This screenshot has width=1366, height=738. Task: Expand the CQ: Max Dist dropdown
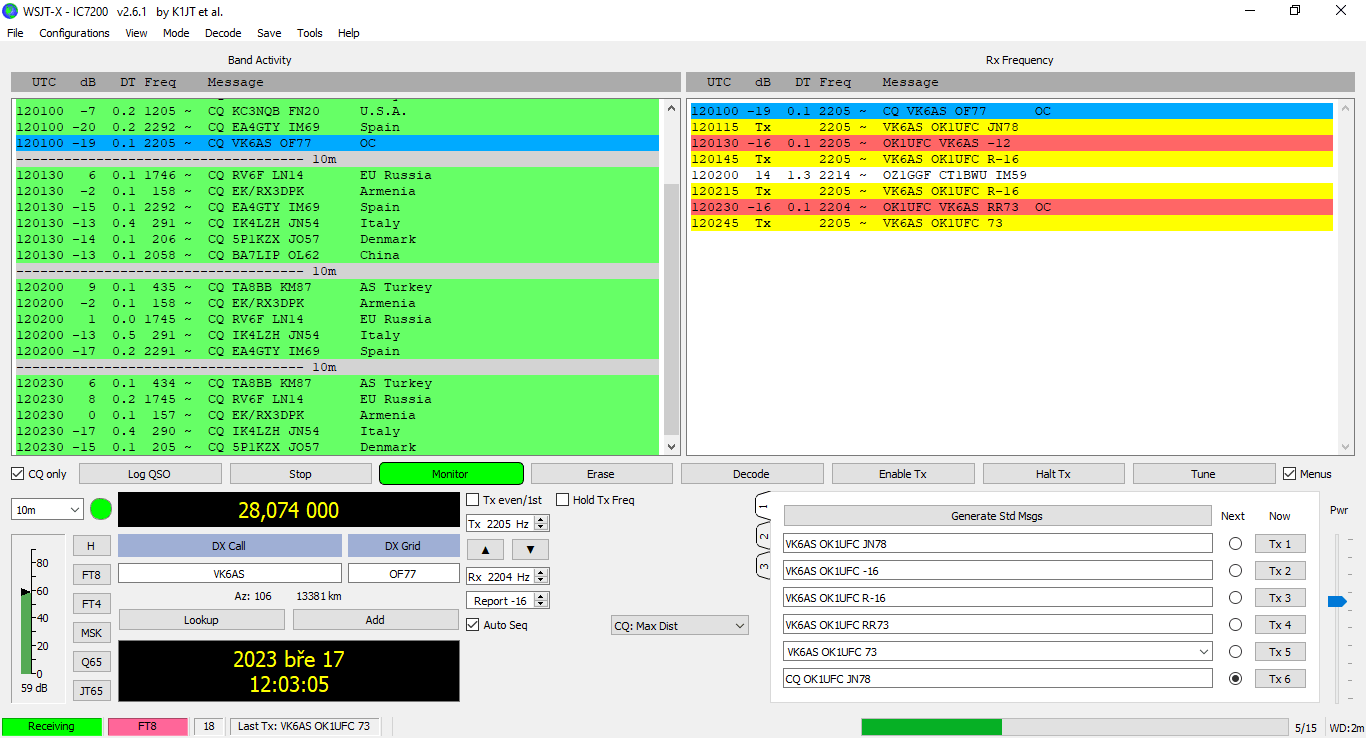point(679,626)
